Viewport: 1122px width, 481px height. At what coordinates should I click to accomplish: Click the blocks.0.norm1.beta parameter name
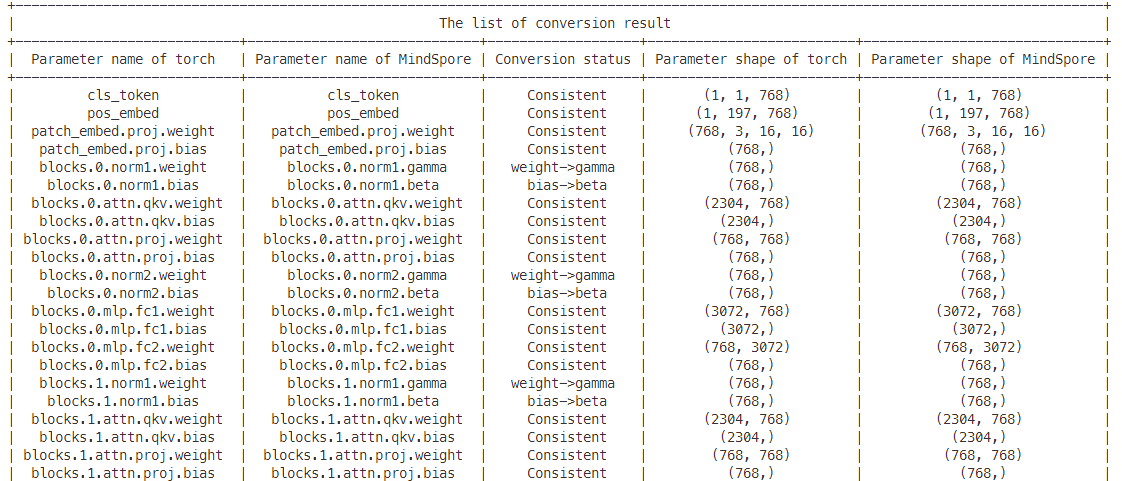363,185
